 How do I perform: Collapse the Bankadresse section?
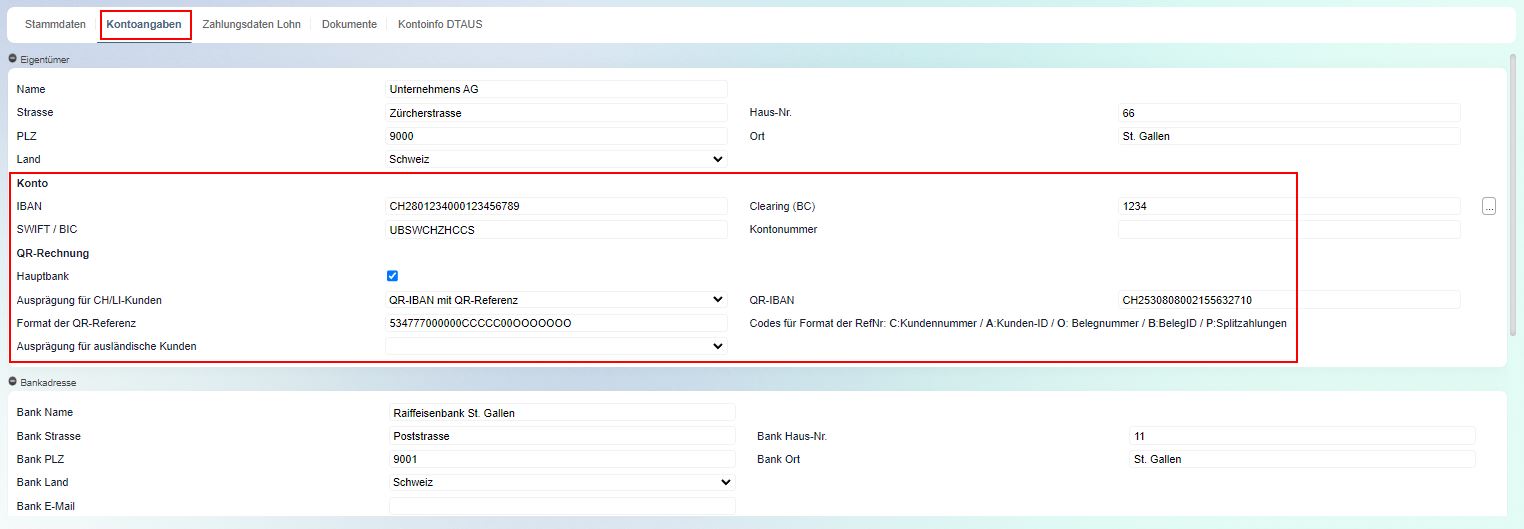pos(13,382)
